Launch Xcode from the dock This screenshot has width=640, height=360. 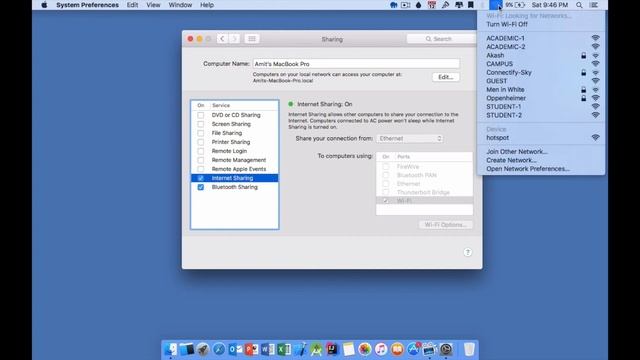(x=300, y=349)
